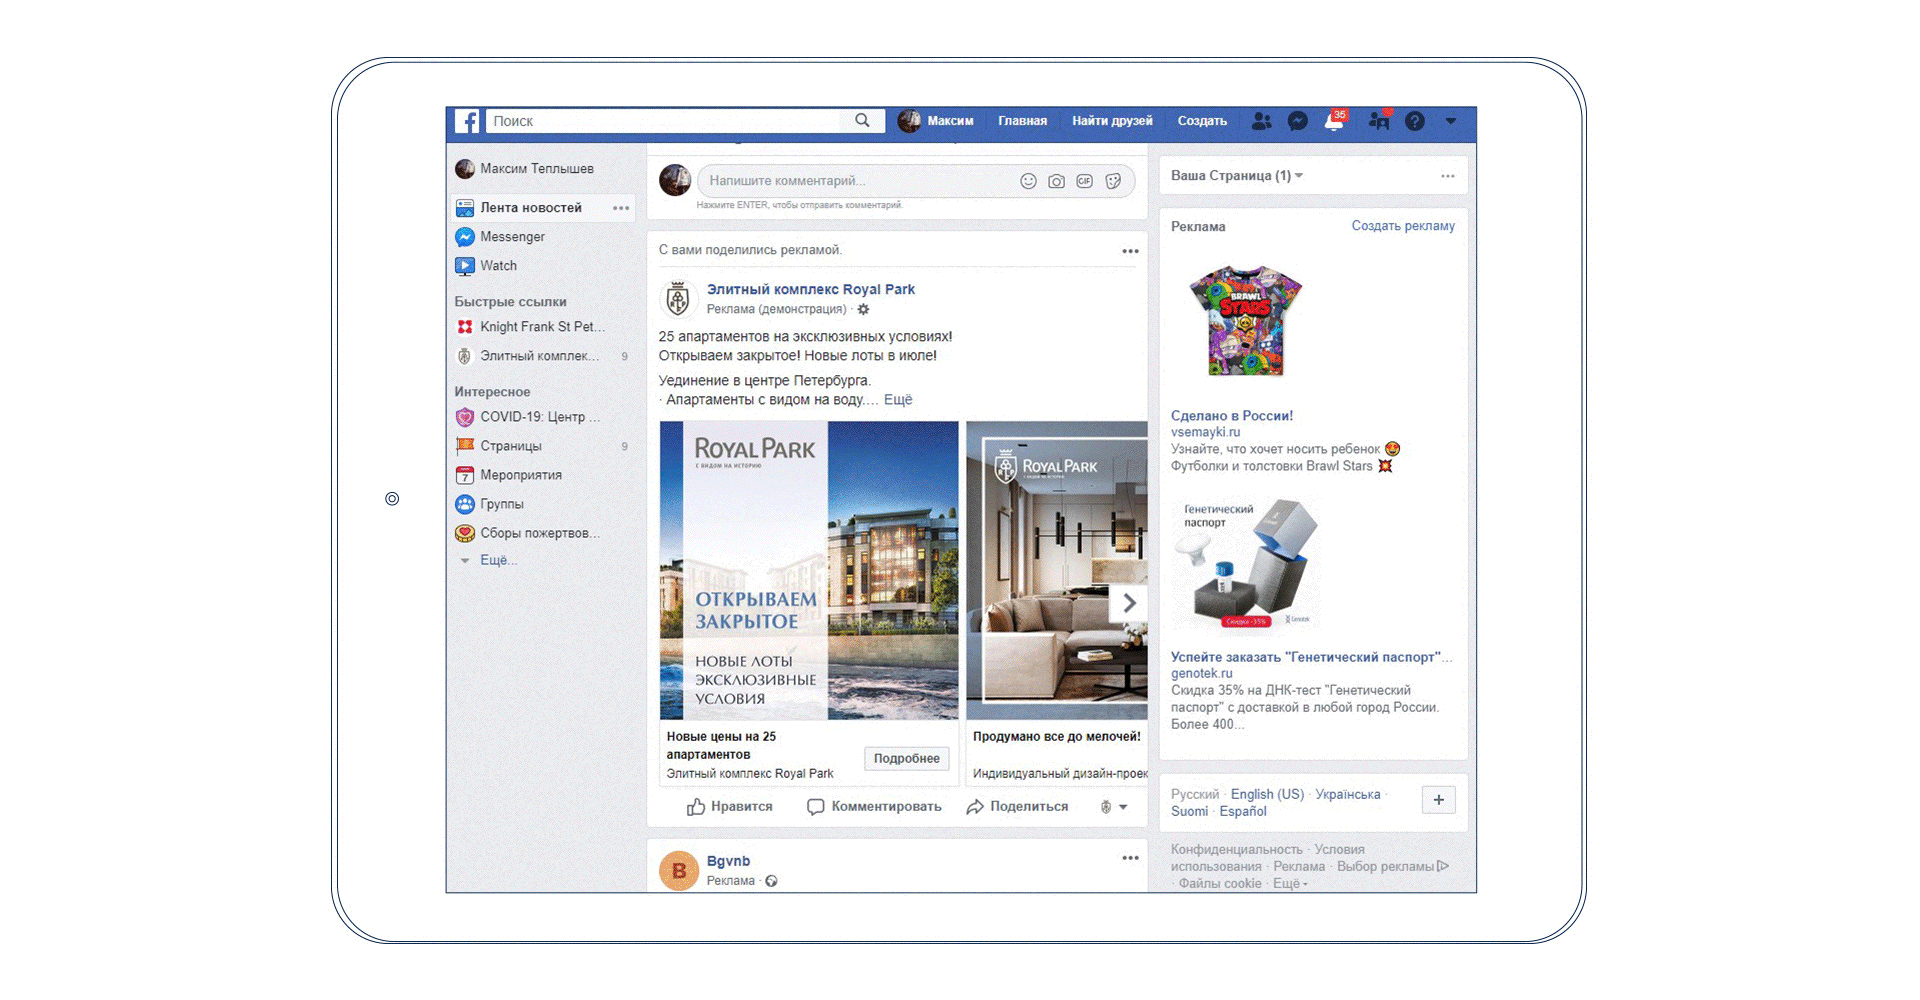Expand the footer Ещё links dropdown

point(1290,884)
